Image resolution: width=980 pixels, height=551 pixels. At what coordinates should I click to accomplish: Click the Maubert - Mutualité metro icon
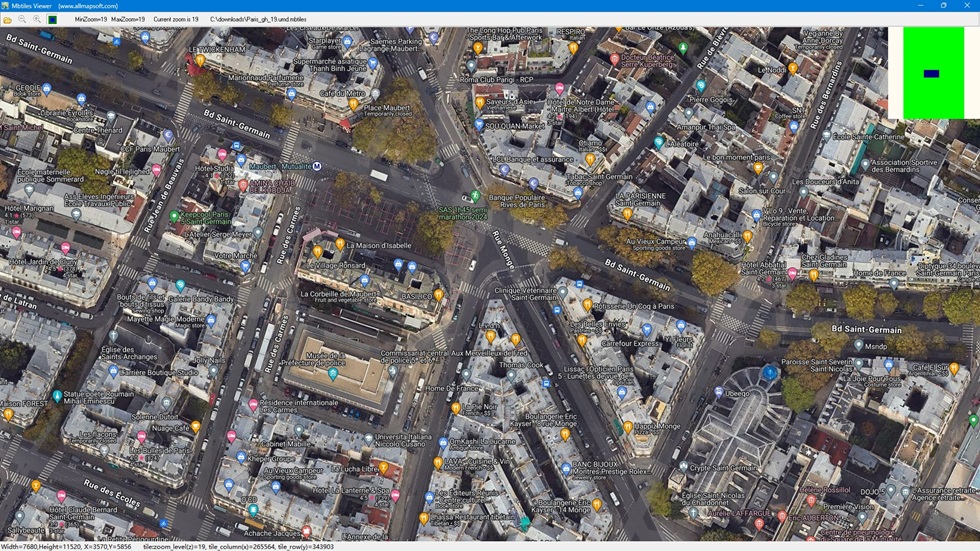pos(317,166)
